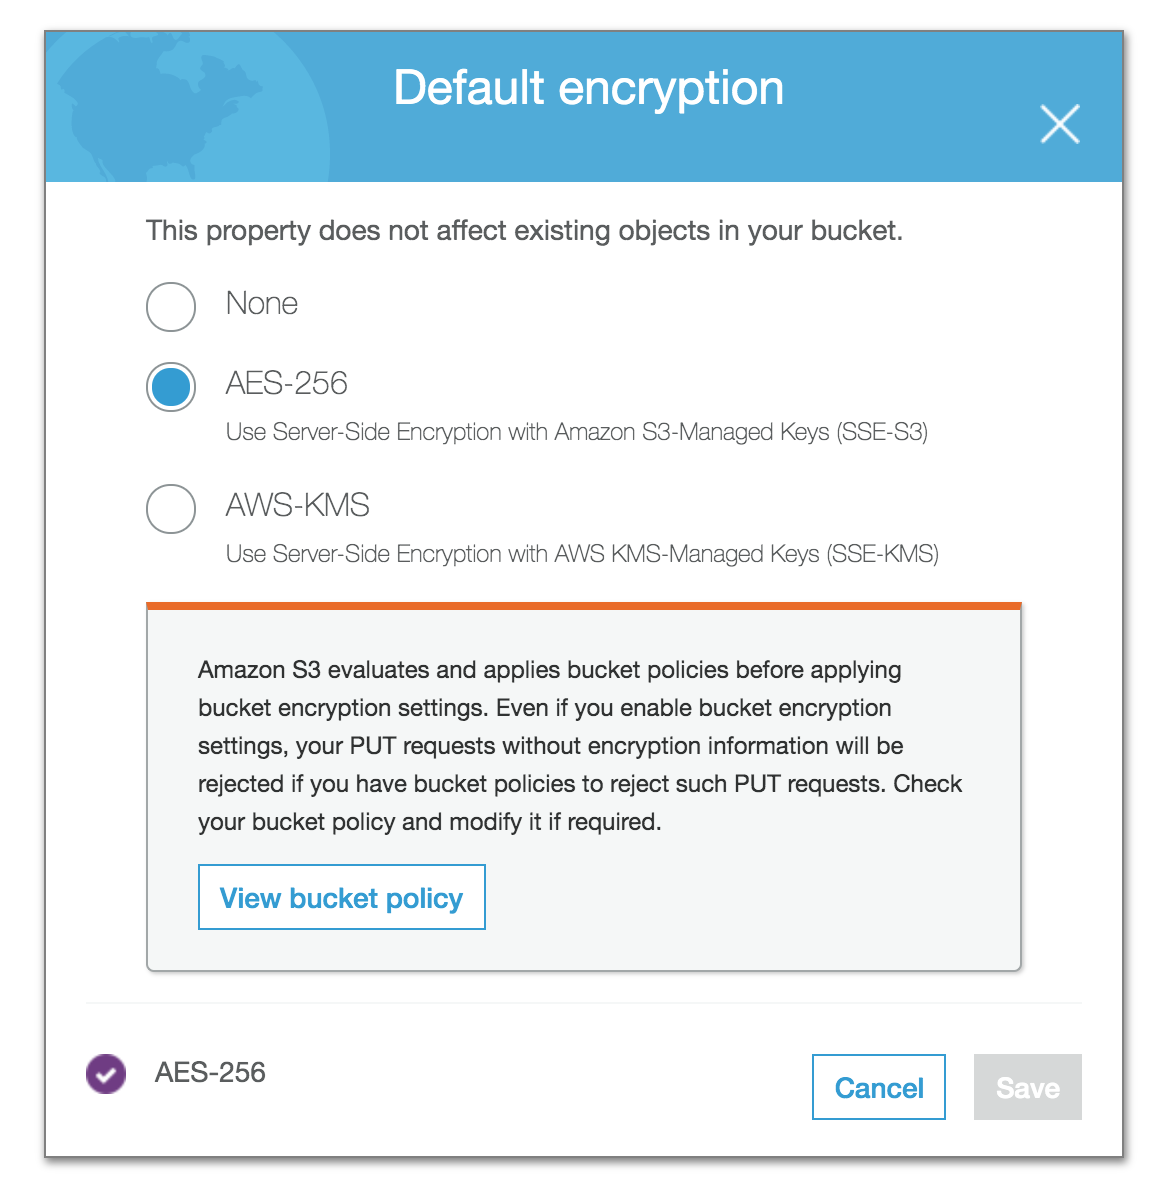
Task: Save the default encryption settings
Action: point(1027,1087)
